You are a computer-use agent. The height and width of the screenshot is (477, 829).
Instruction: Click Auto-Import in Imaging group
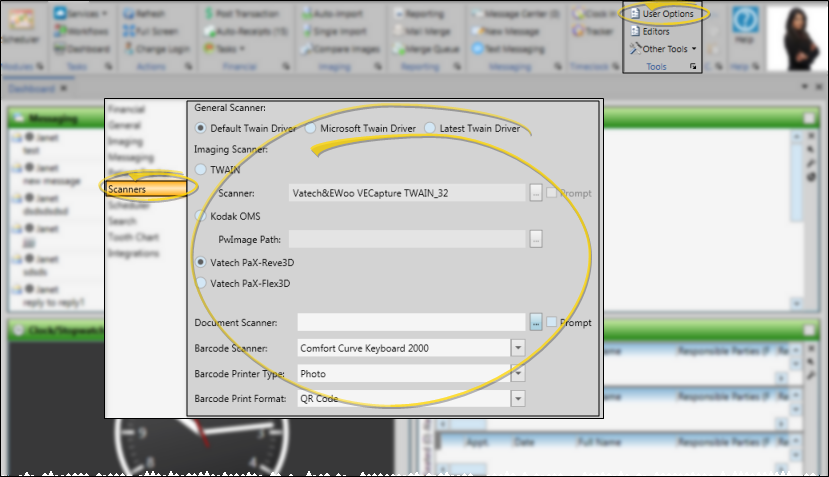click(332, 13)
